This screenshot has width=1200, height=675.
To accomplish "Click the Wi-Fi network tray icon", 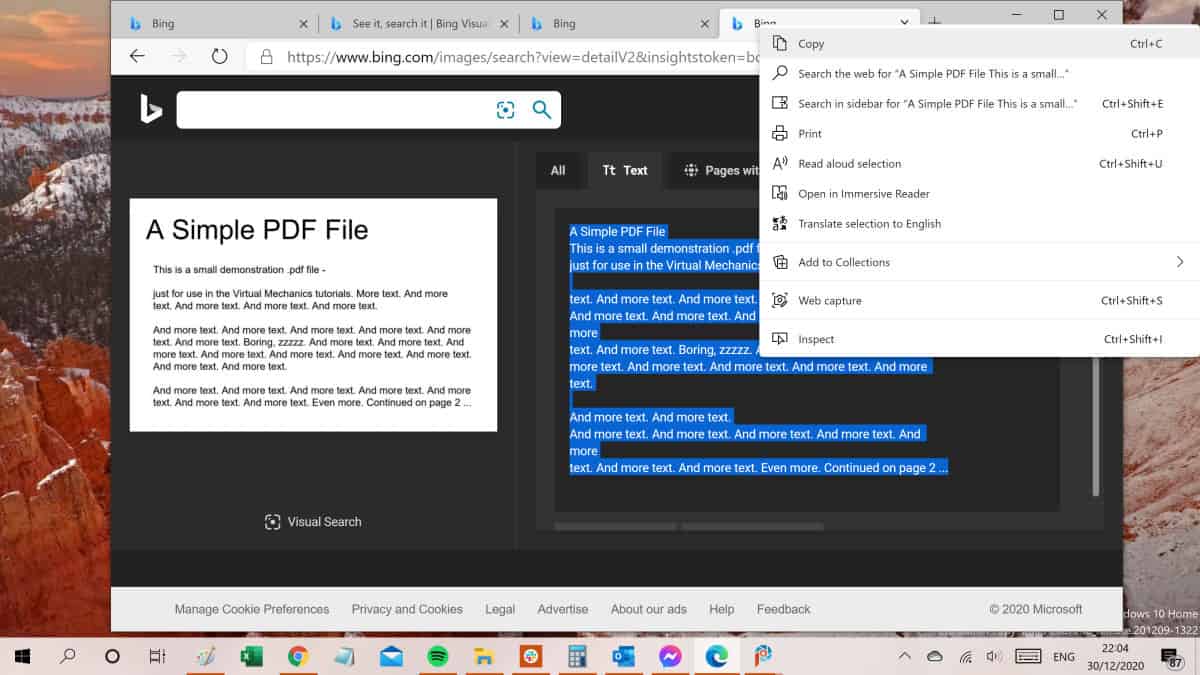I will 965,656.
